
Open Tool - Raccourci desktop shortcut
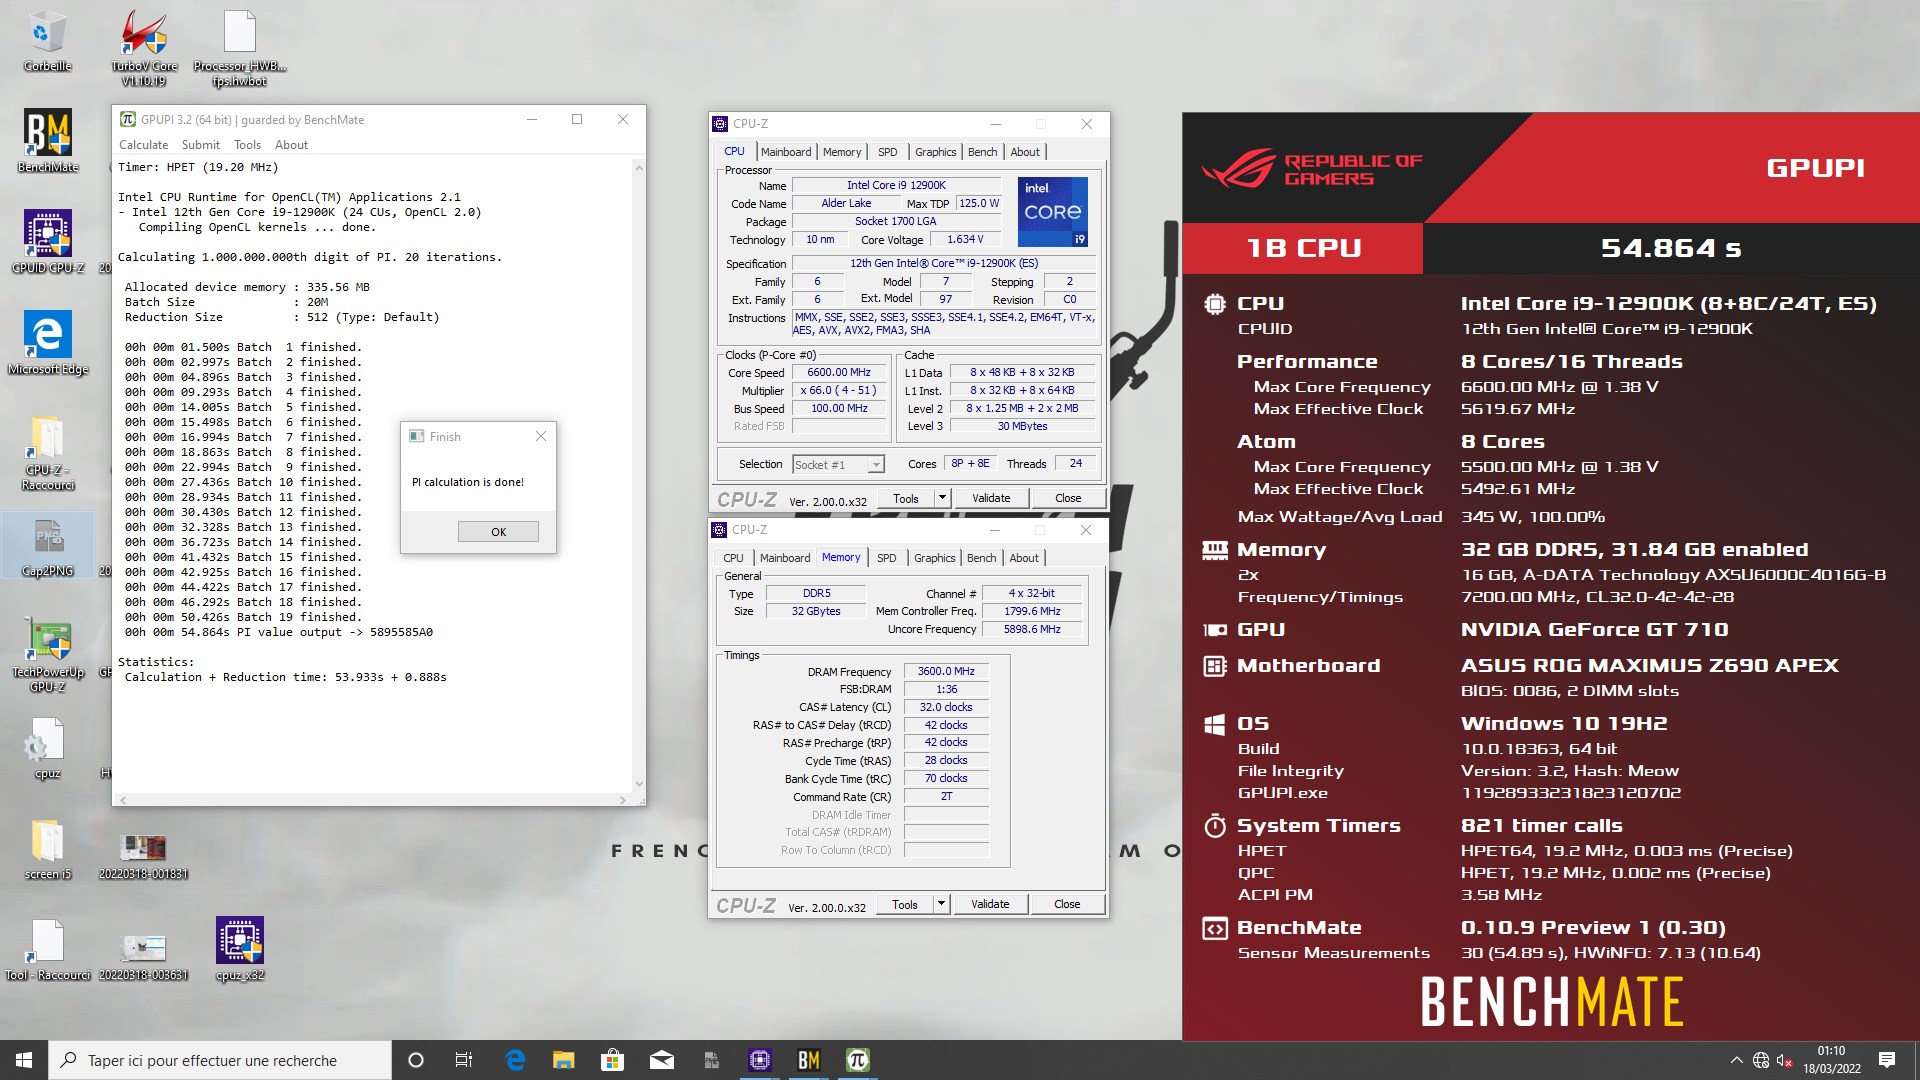tap(47, 950)
